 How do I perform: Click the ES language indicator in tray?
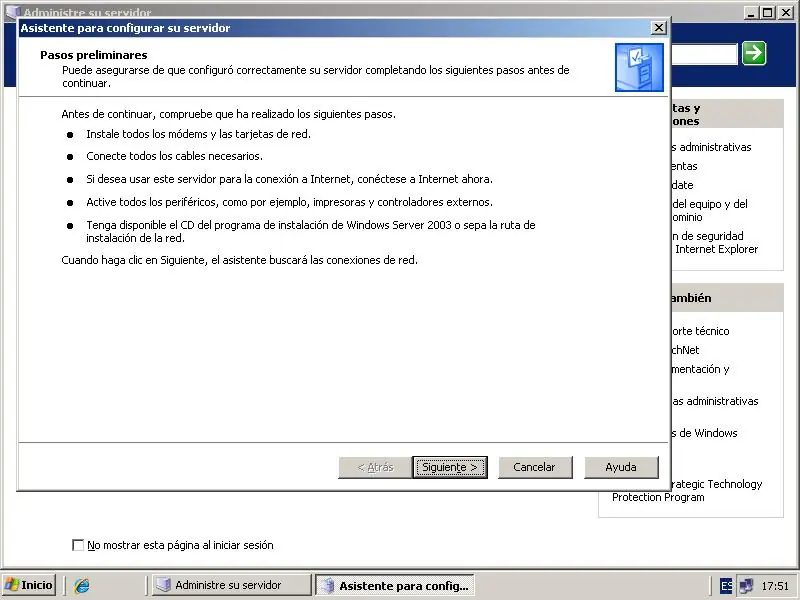[726, 585]
